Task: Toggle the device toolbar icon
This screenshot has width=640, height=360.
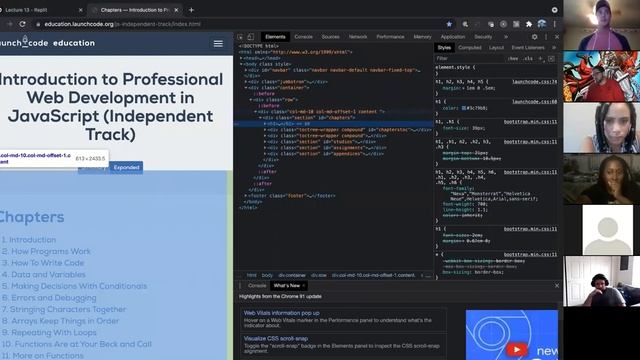Action: (x=251, y=37)
